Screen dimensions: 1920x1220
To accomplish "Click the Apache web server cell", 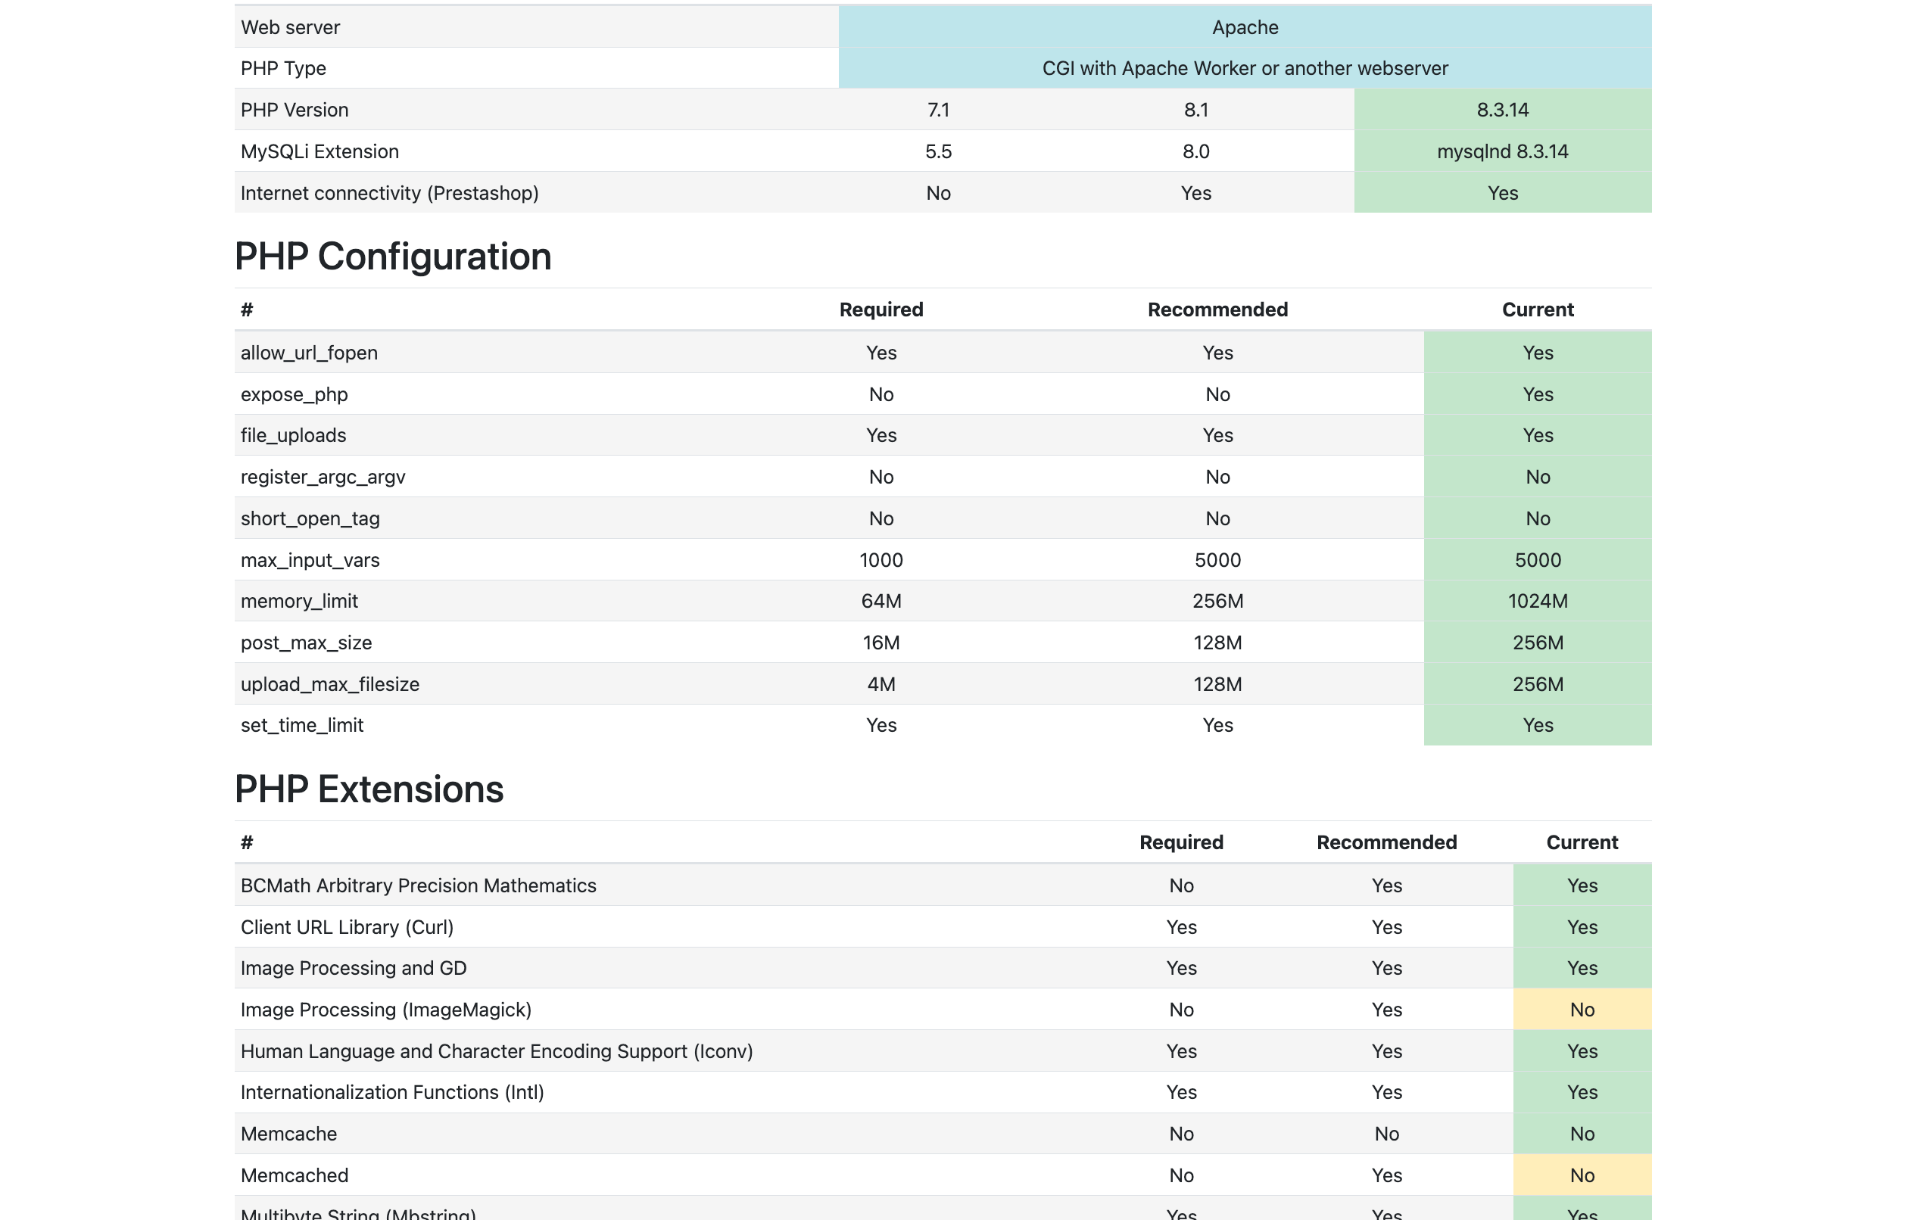I will 1244,27.
